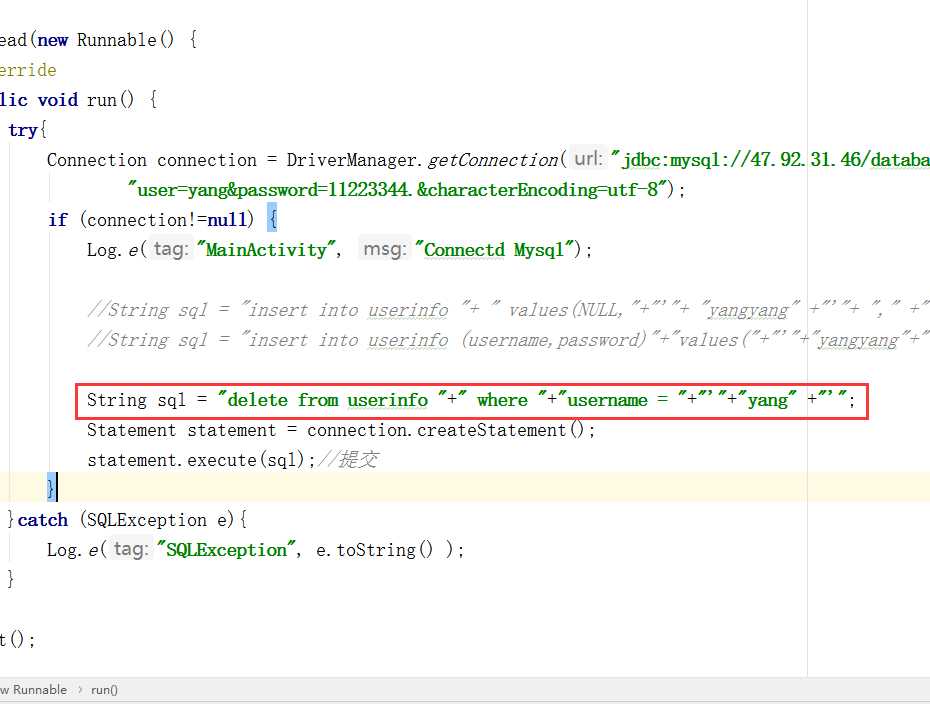The width and height of the screenshot is (930, 704).
Task: Click the " where " string literal
Action: [502, 400]
